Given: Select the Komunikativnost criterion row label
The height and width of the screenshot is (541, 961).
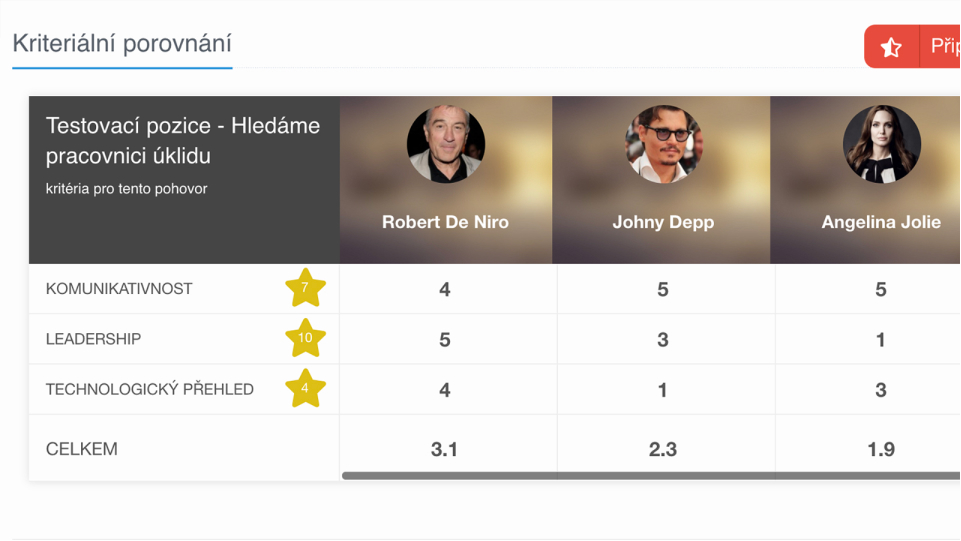Looking at the screenshot, I should point(119,289).
